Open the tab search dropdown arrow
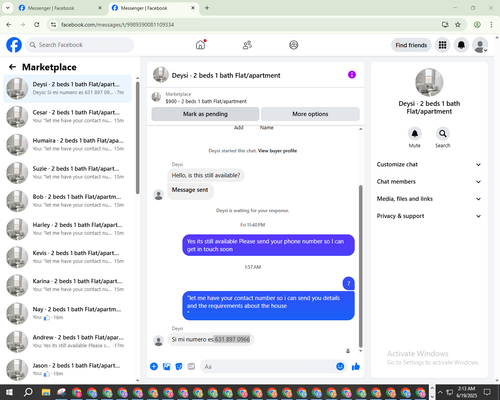The height and width of the screenshot is (400, 500). (7, 8)
